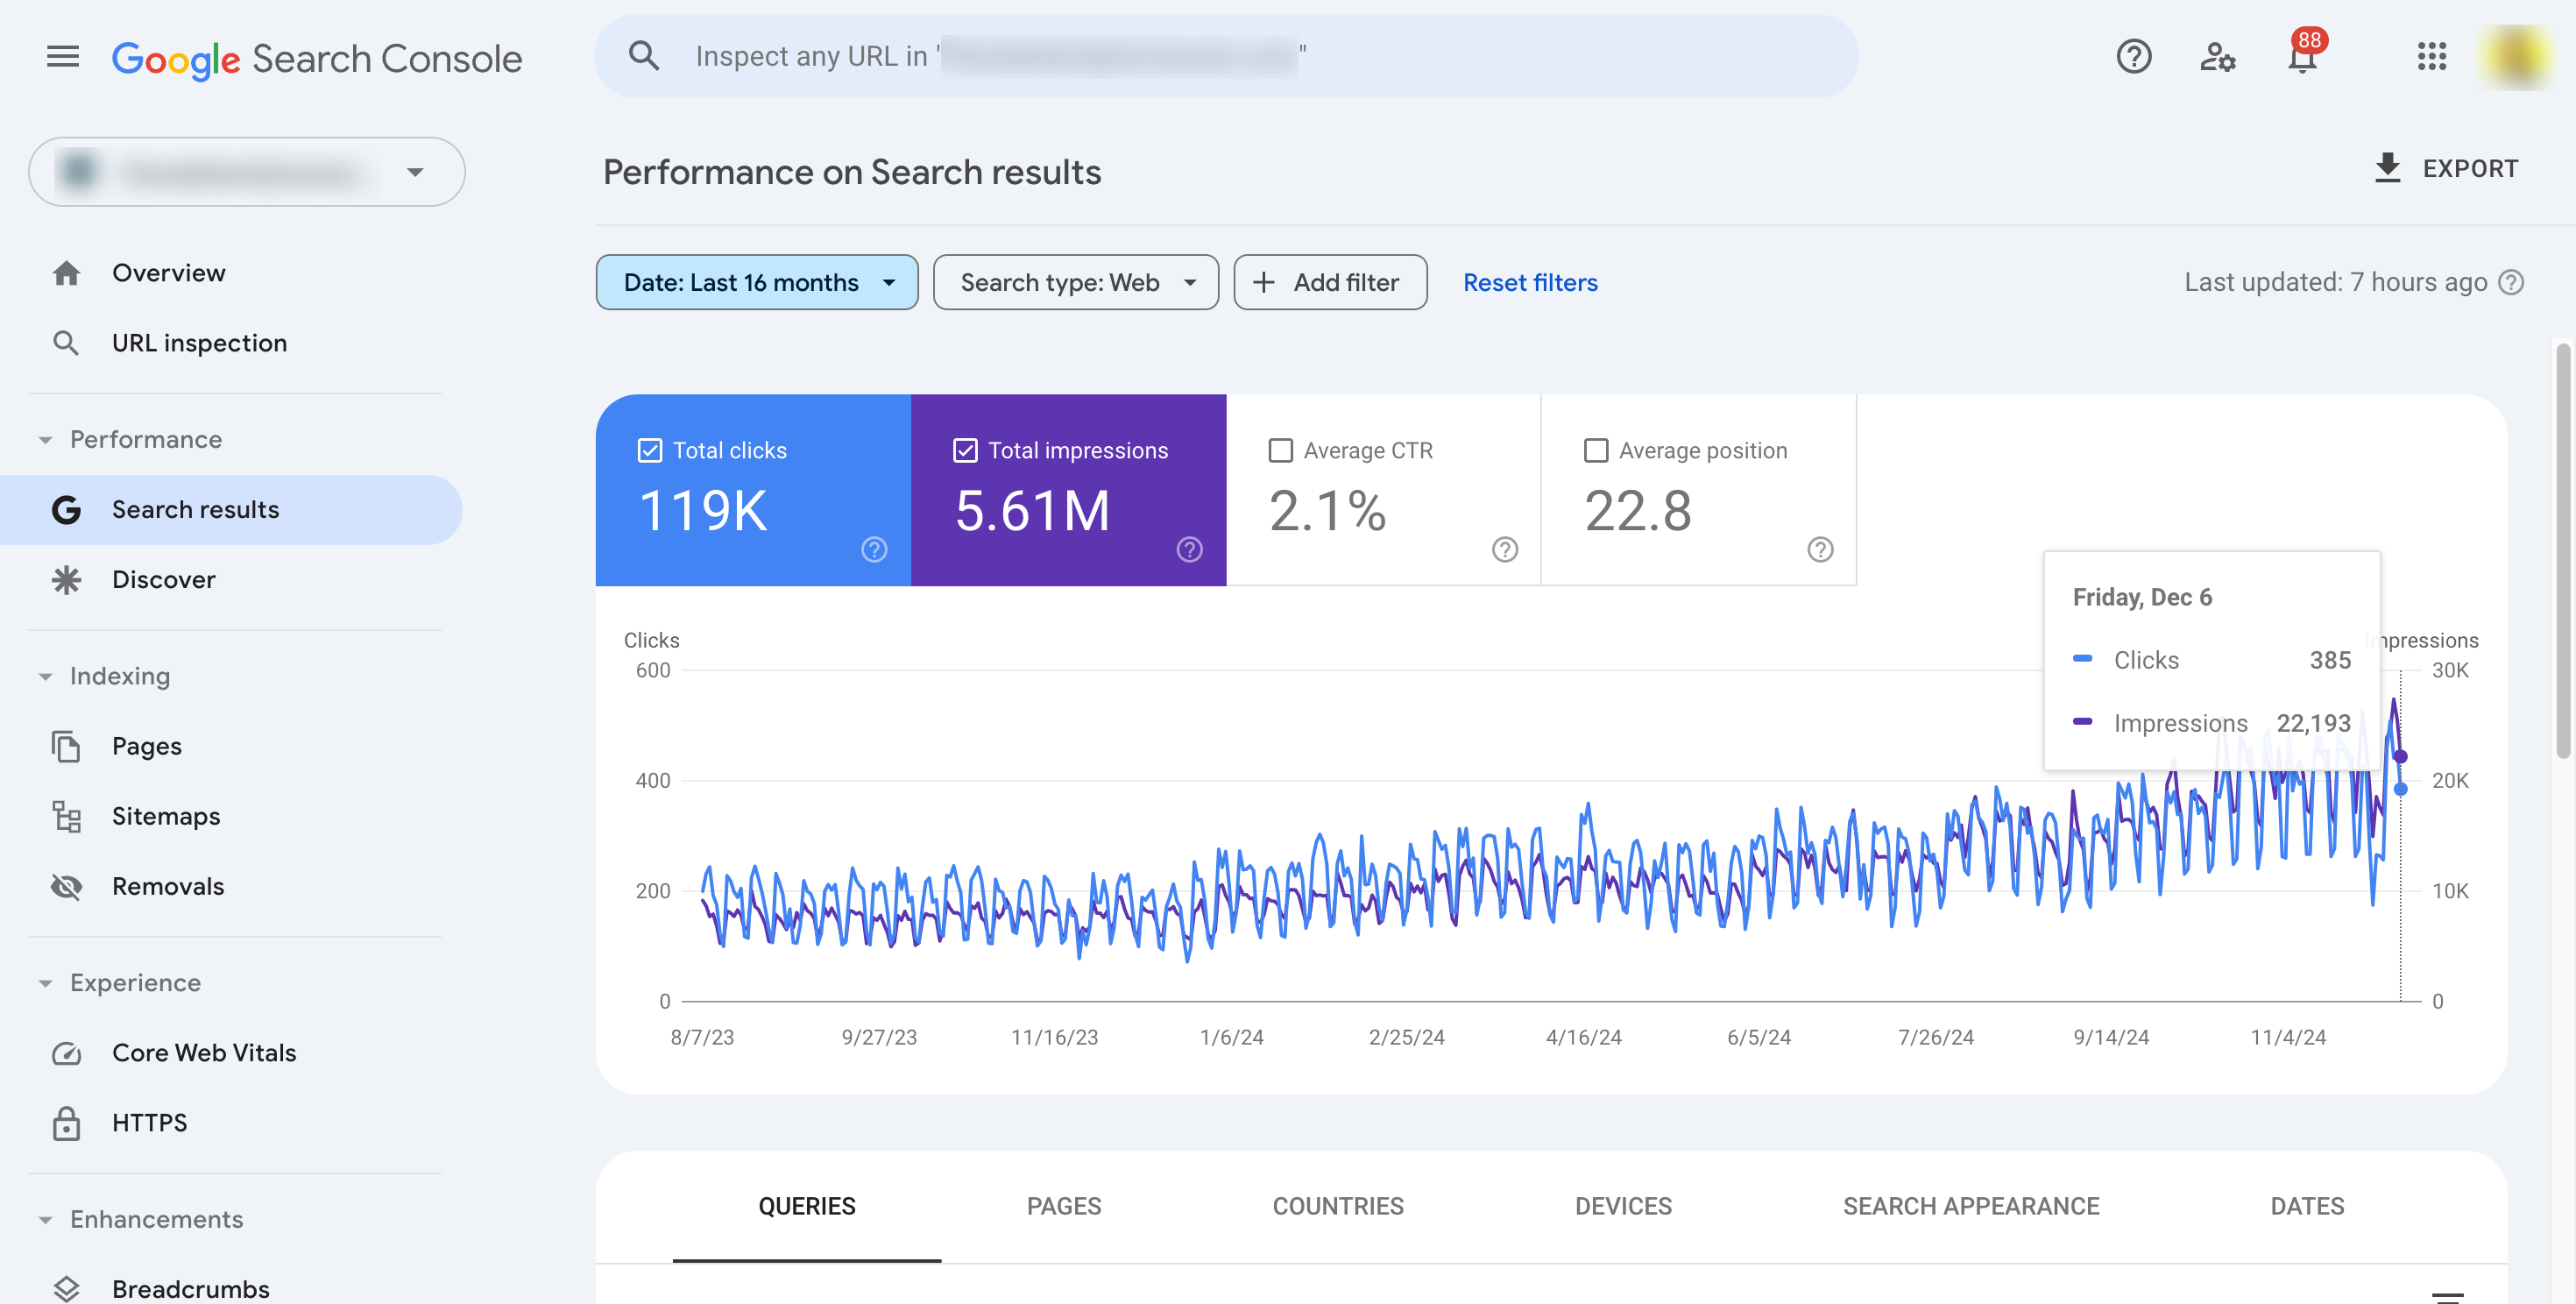The width and height of the screenshot is (2576, 1304).
Task: Open the users and settings icon
Action: (x=2217, y=57)
